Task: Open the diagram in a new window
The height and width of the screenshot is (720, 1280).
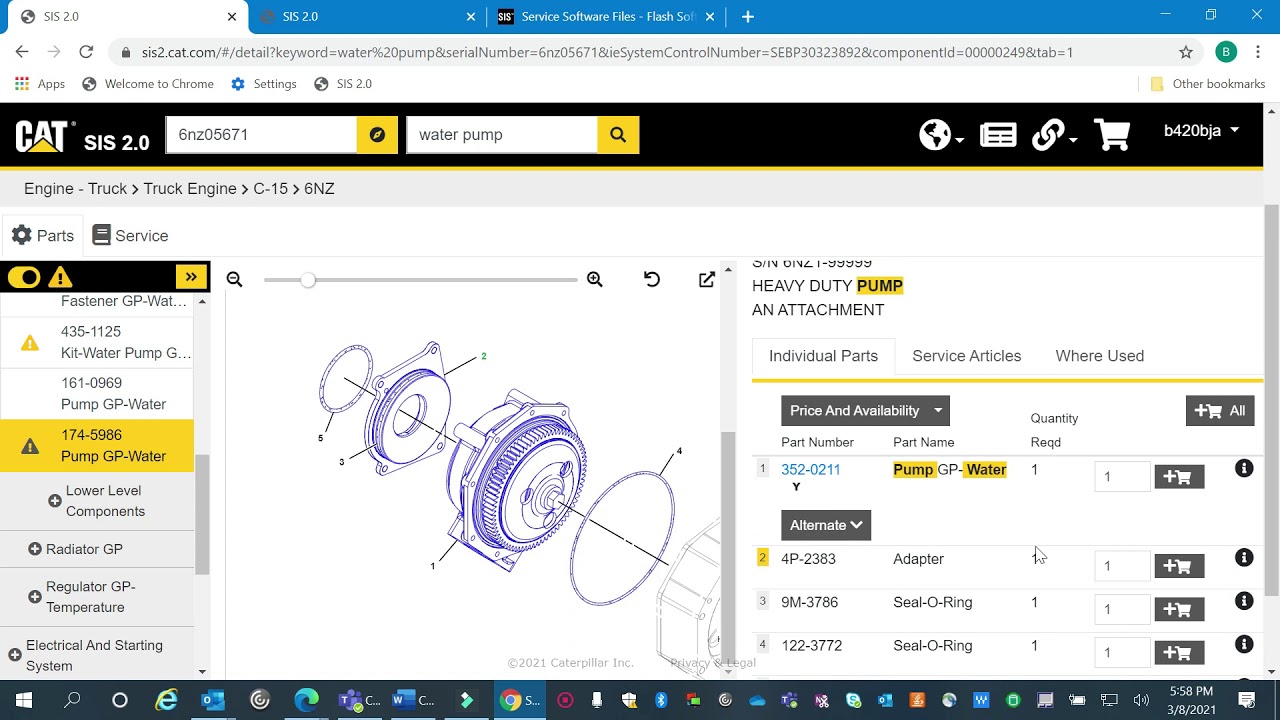Action: (707, 280)
